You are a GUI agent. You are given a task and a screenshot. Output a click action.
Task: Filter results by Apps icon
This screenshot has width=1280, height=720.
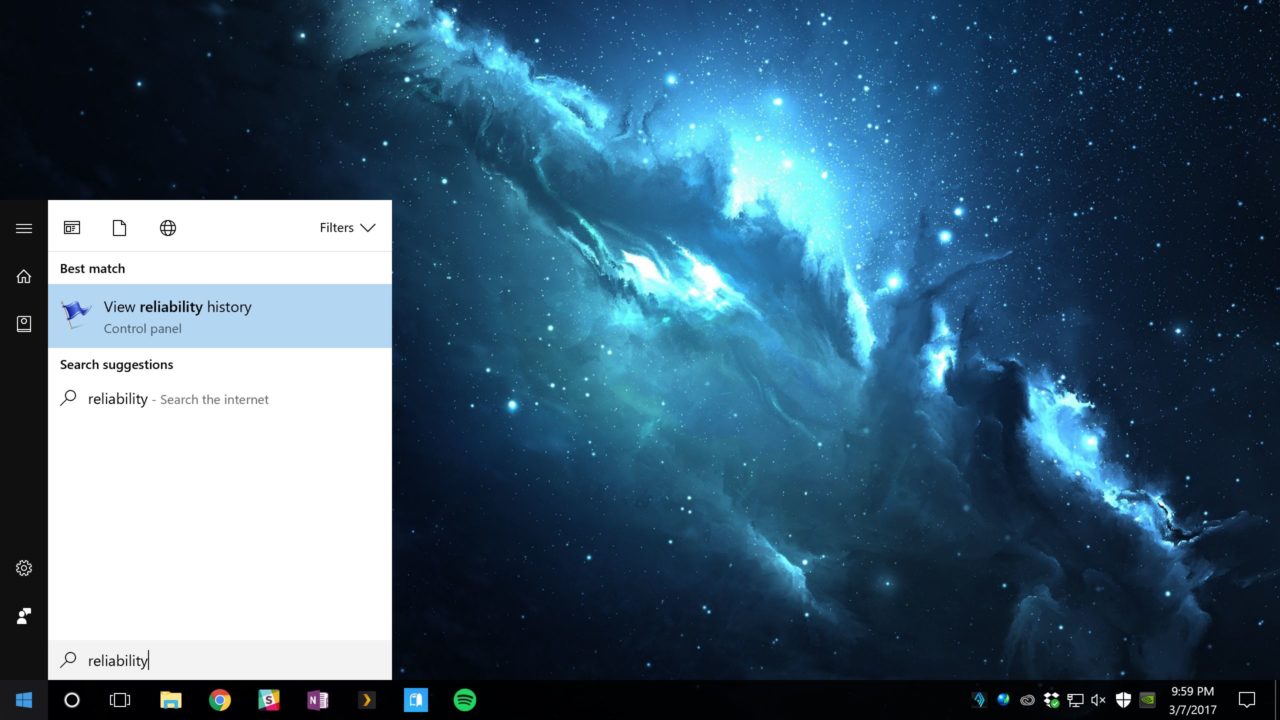coord(72,228)
